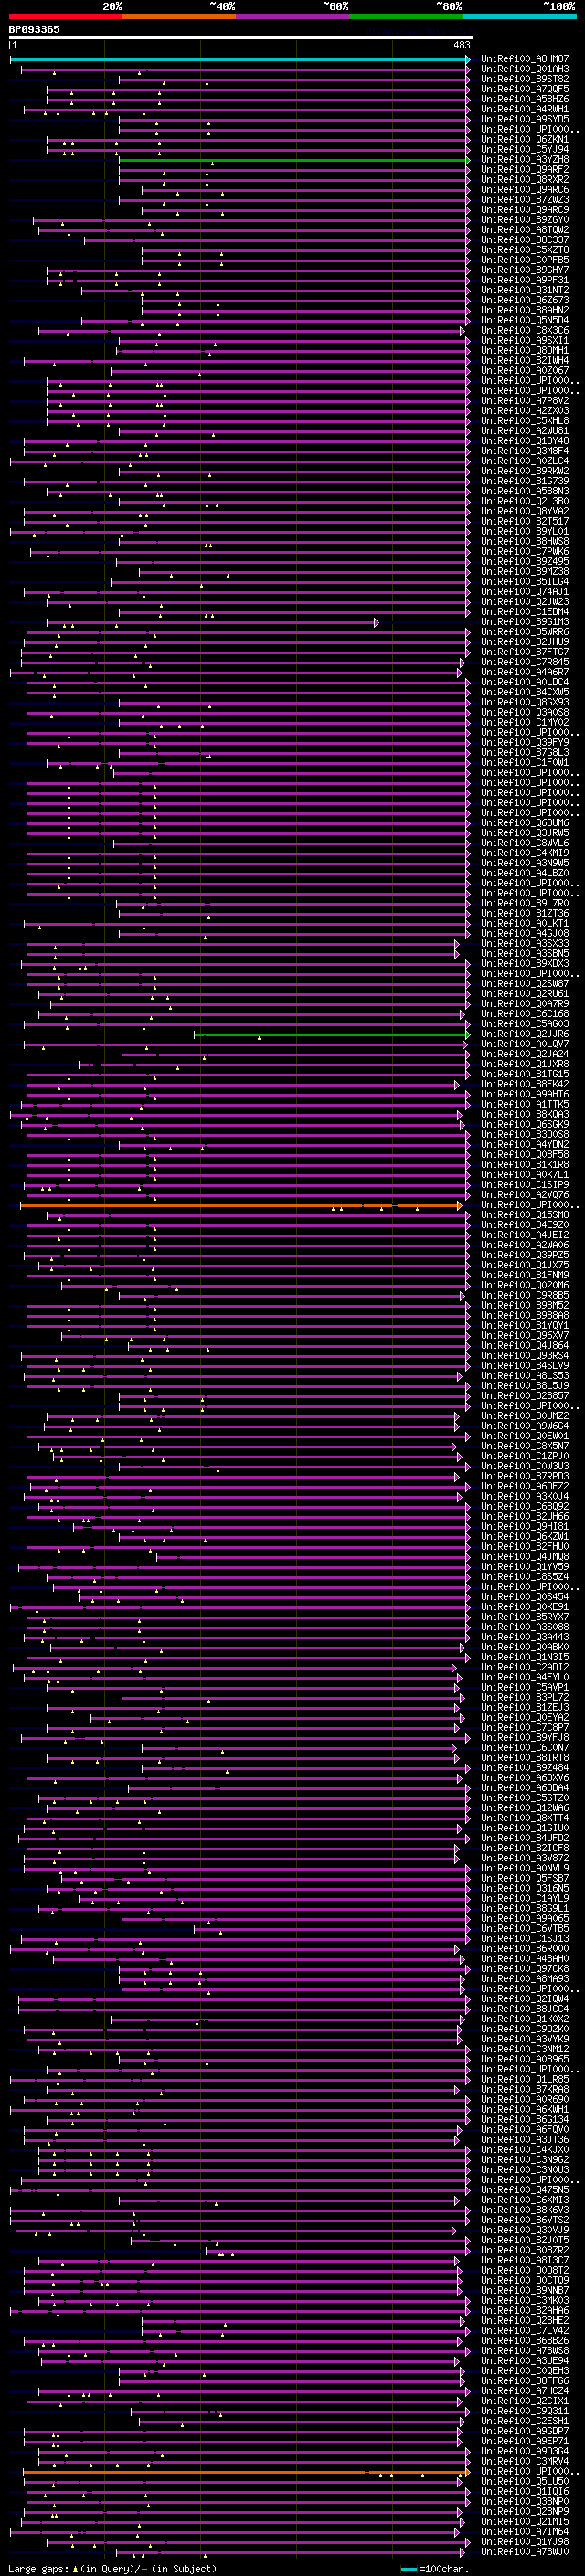Click label UniRef100_C5XZT8
This screenshot has height=2576, width=585.
(x=524, y=250)
